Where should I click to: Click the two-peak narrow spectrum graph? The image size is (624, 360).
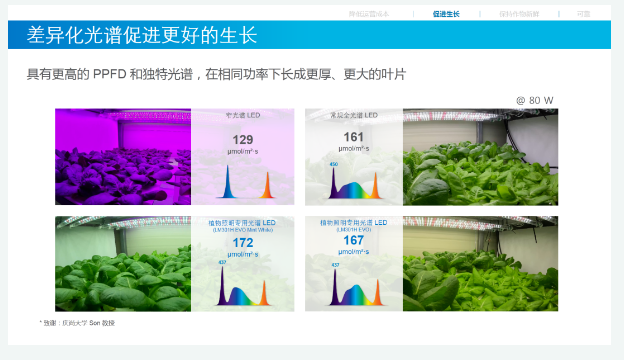pos(245,182)
